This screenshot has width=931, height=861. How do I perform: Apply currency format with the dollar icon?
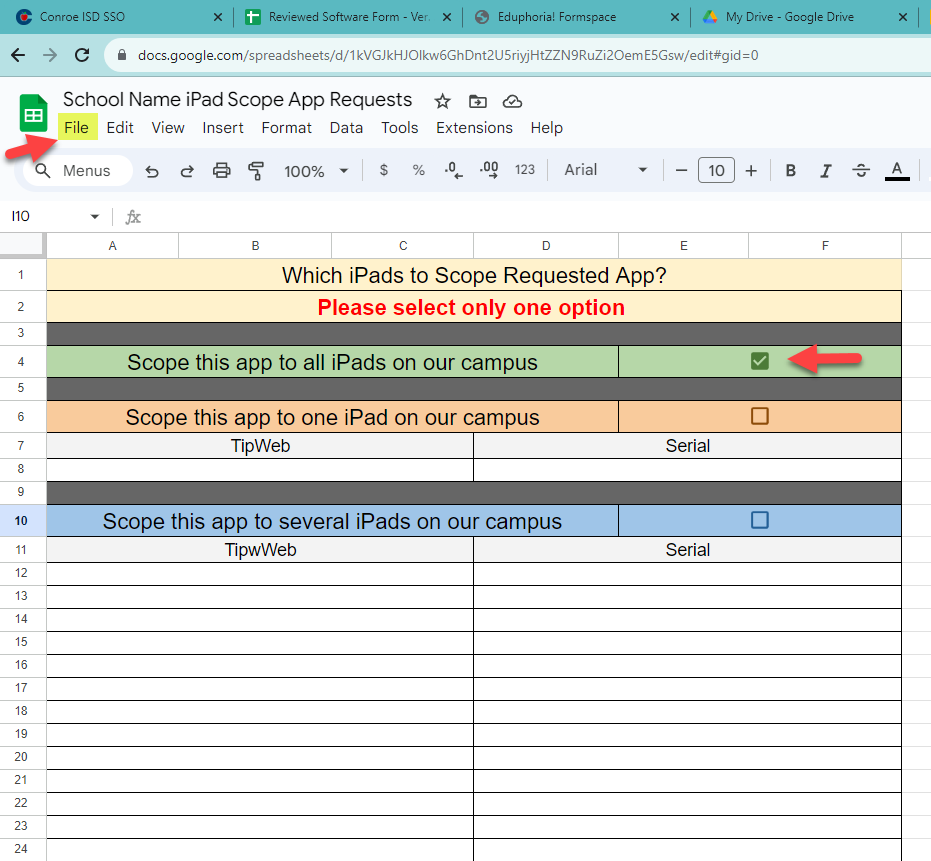pos(383,170)
